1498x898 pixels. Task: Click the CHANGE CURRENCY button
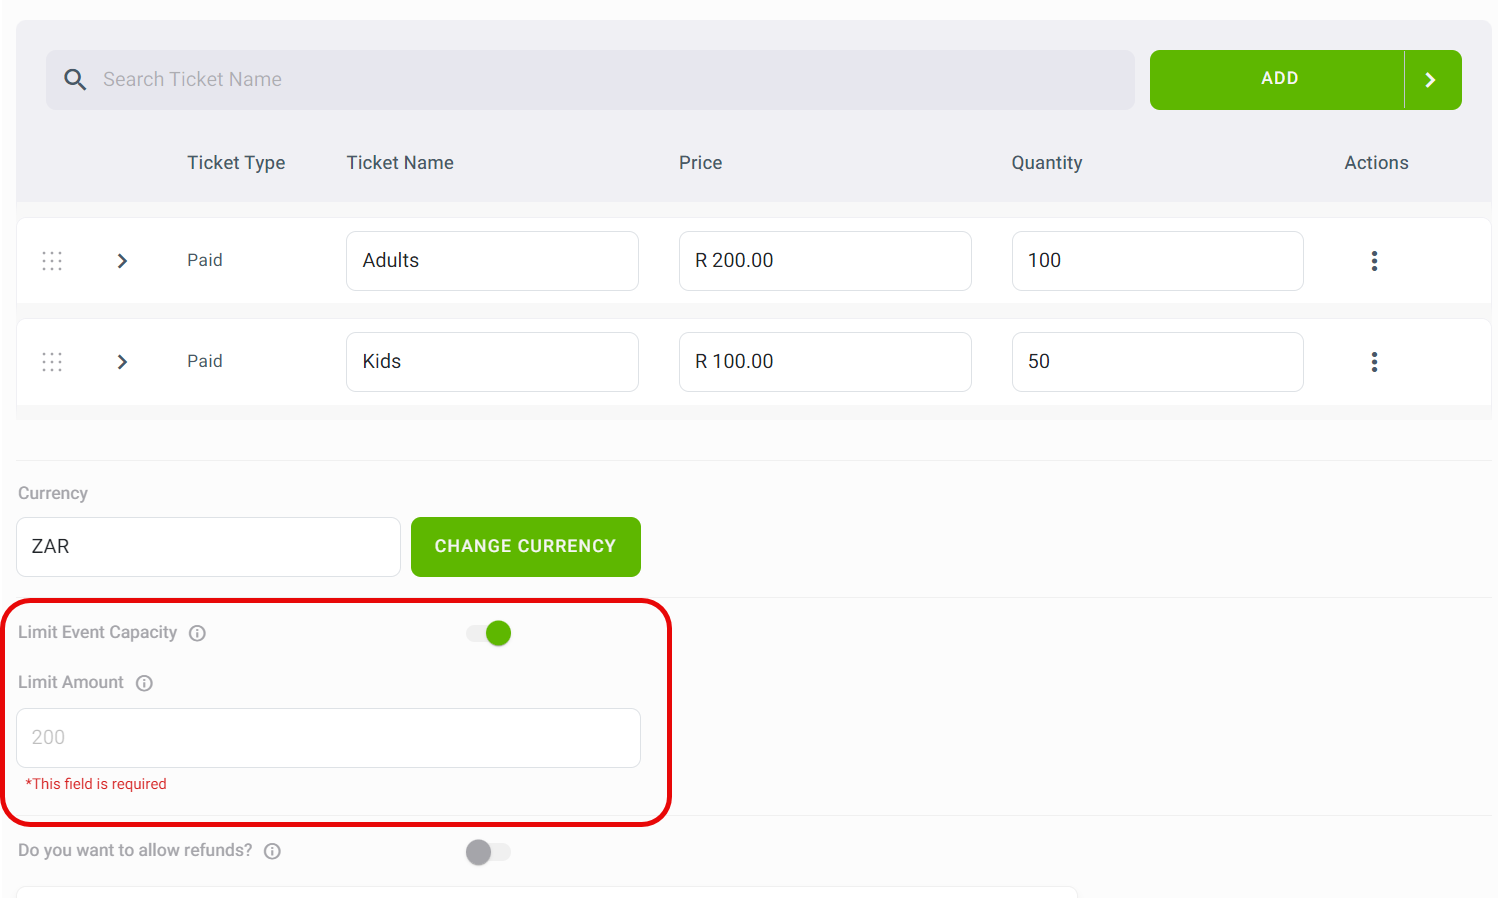pos(525,547)
